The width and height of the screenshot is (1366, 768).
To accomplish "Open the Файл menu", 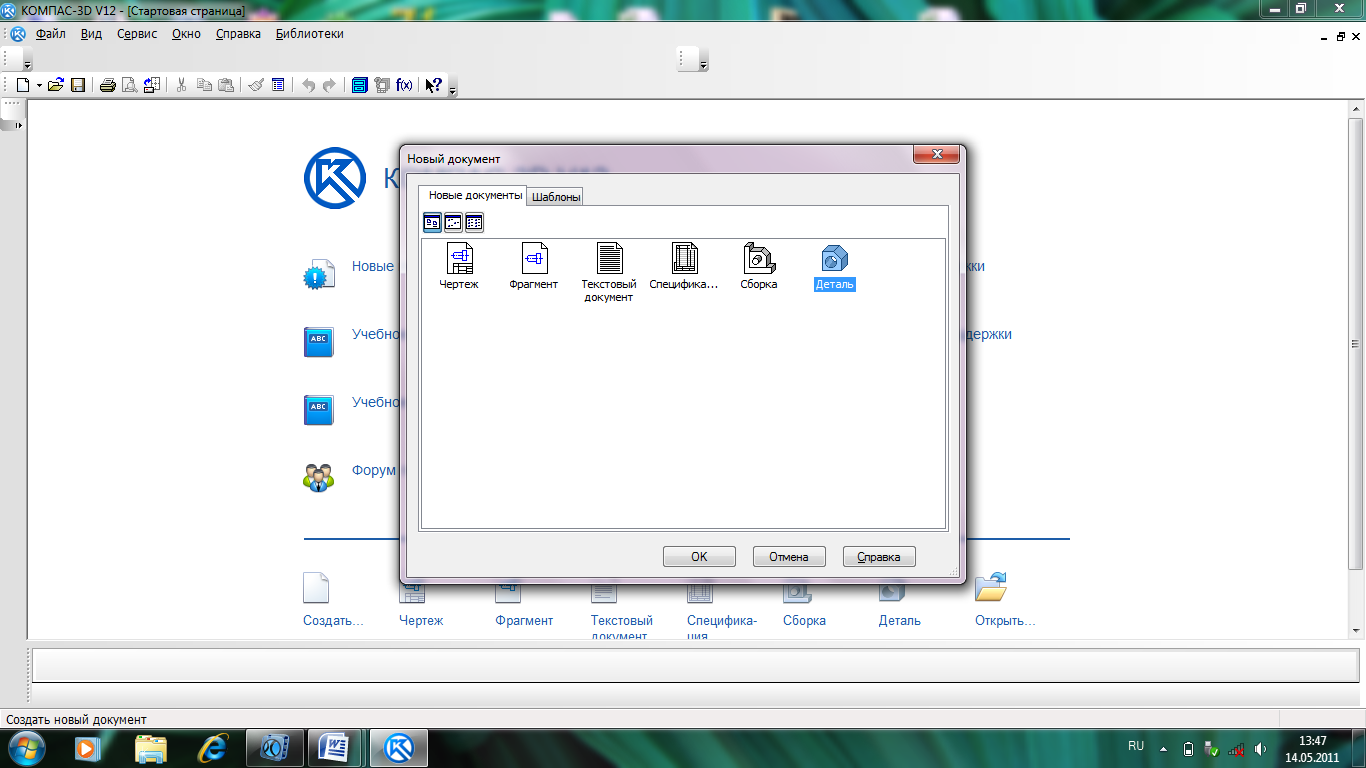I will [50, 33].
